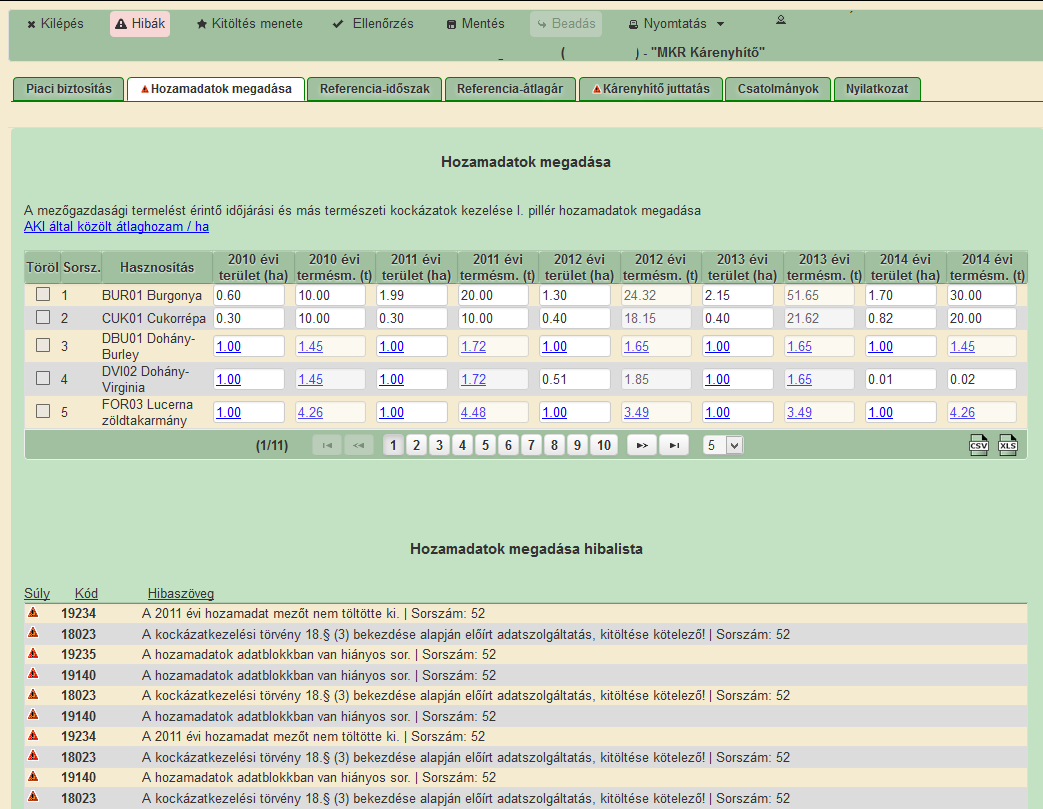Viewport: 1043px width, 809px height.
Task: Select the CUK01 Cukorrépa row label
Action: [154, 319]
